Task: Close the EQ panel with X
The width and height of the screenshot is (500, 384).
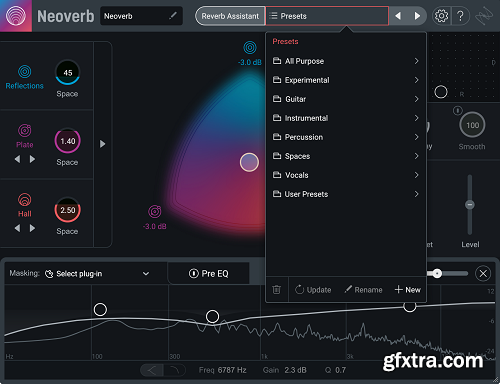Action: pyautogui.click(x=483, y=274)
